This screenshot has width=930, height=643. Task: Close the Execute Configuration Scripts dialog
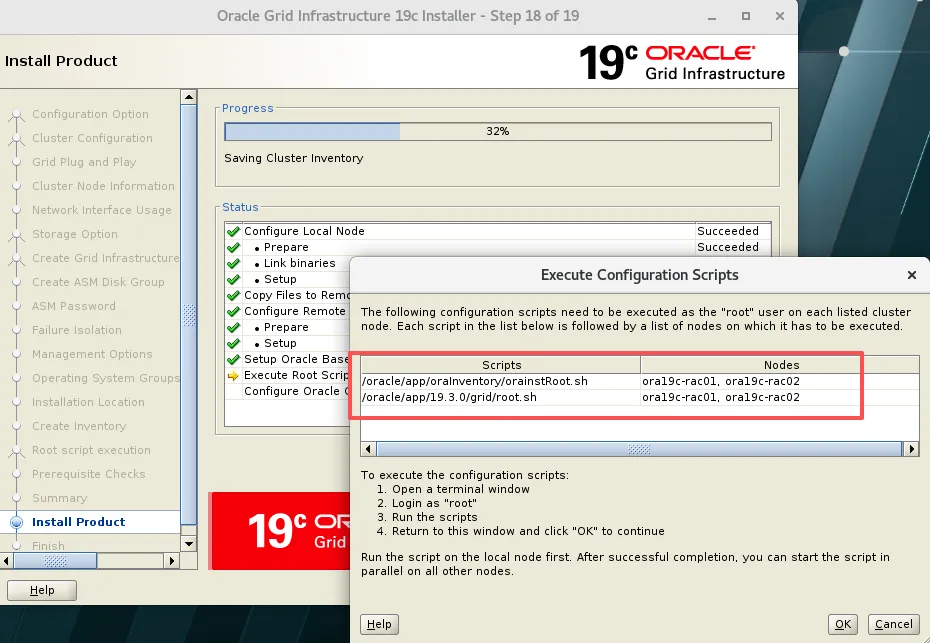(912, 275)
